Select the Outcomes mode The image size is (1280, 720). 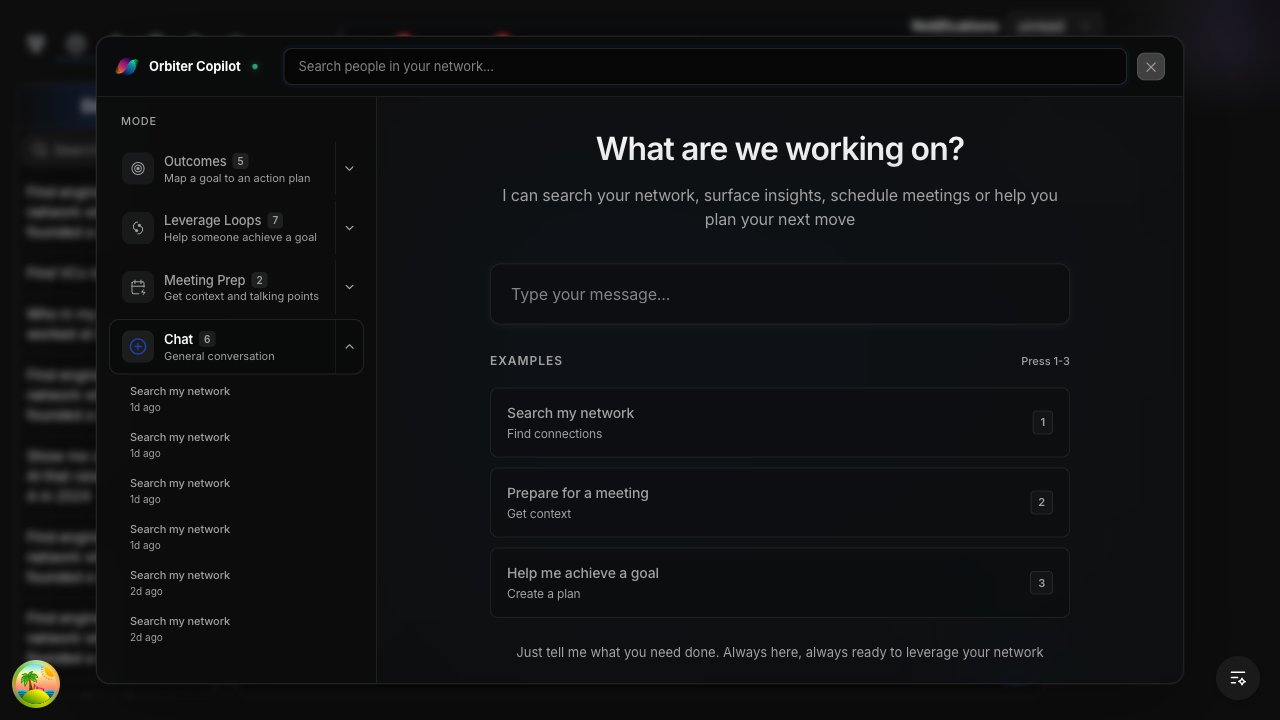click(x=236, y=169)
